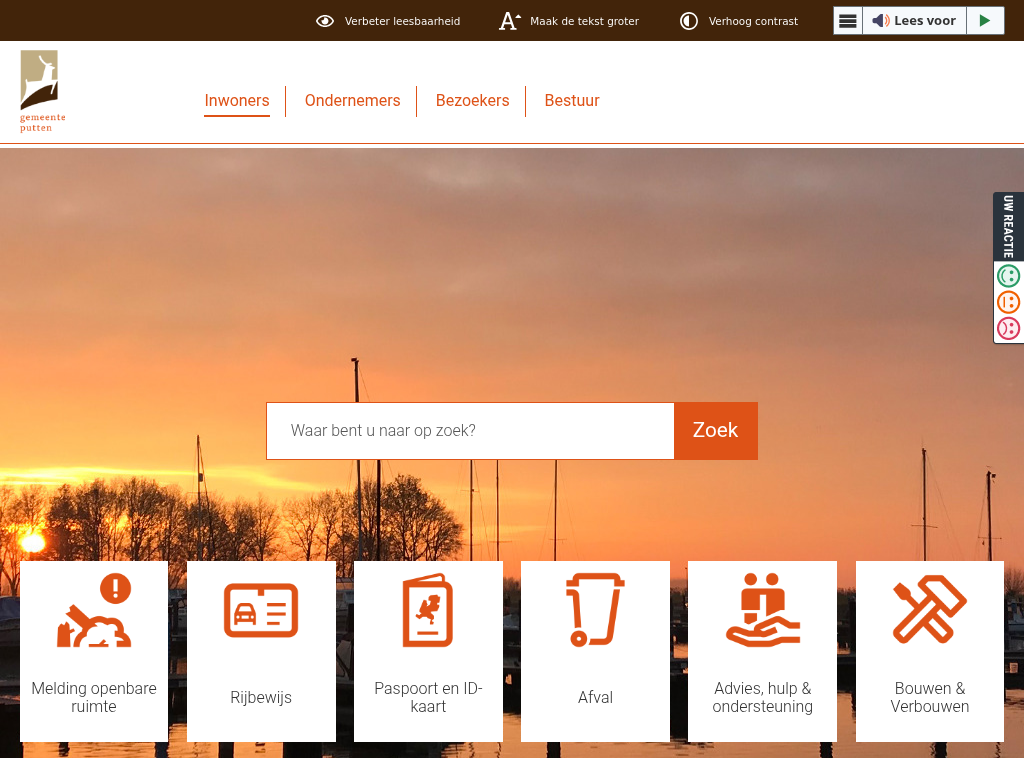
Task: Open the Paspoort en ID-kaart icon
Action: pyautogui.click(x=428, y=611)
